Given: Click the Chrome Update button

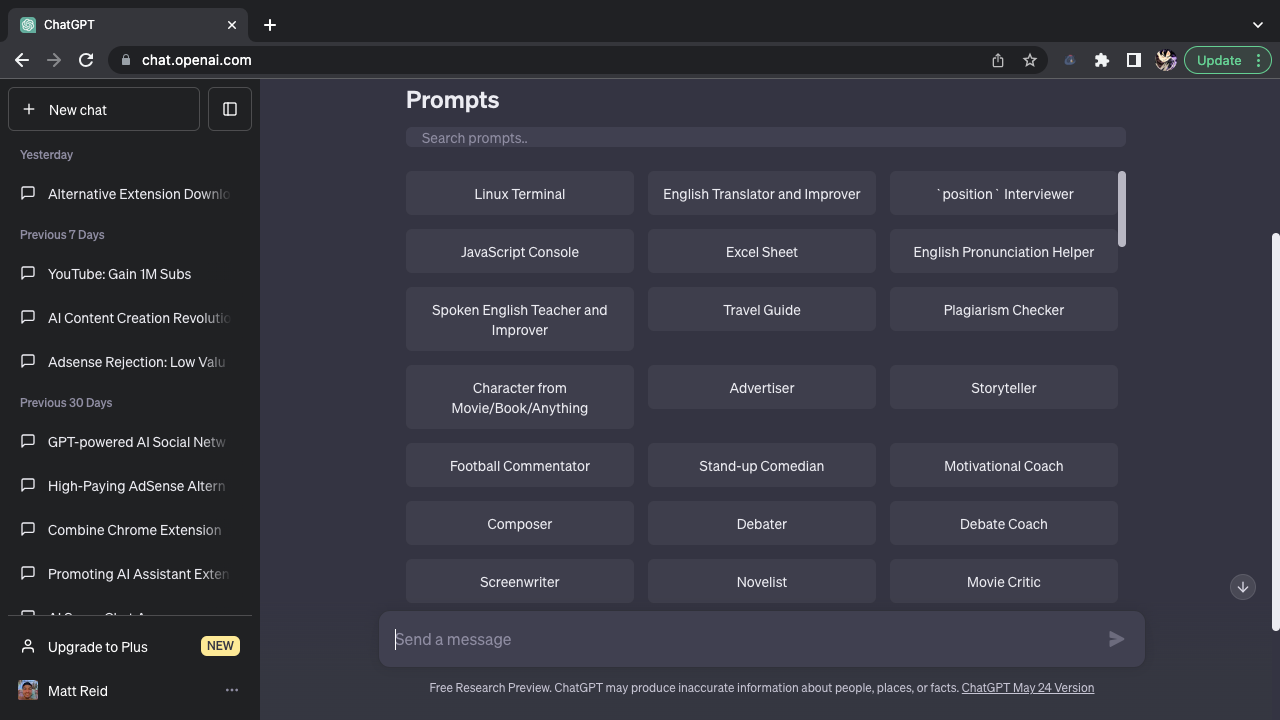Looking at the screenshot, I should (x=1228, y=60).
